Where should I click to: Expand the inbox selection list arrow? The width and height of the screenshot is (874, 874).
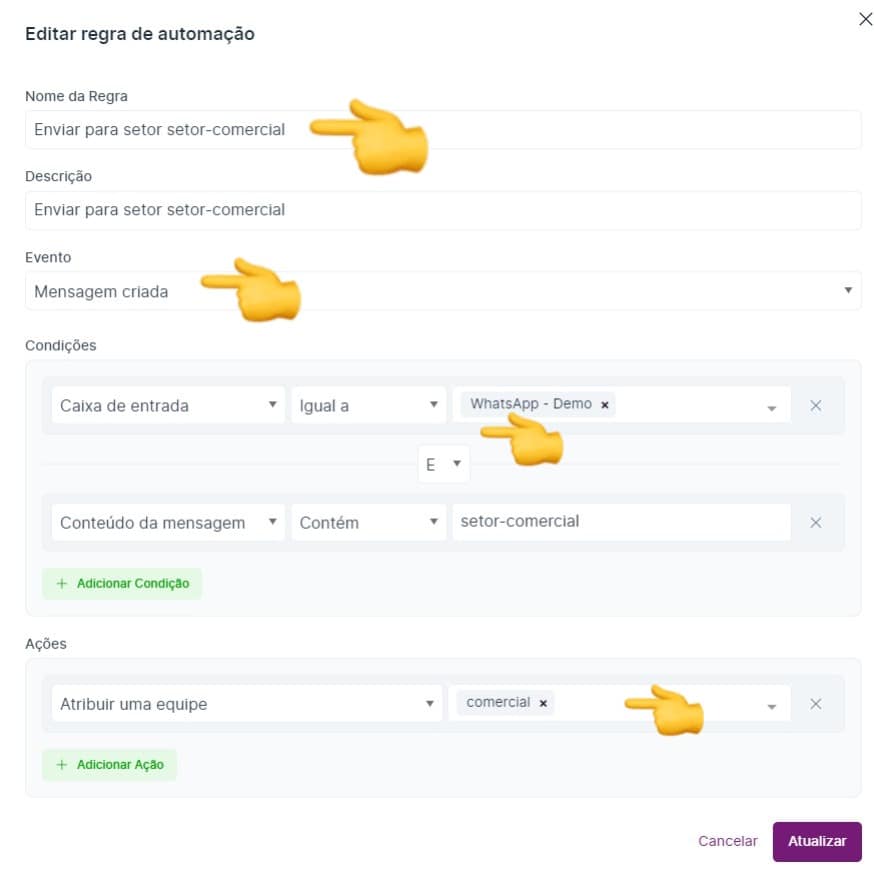771,407
